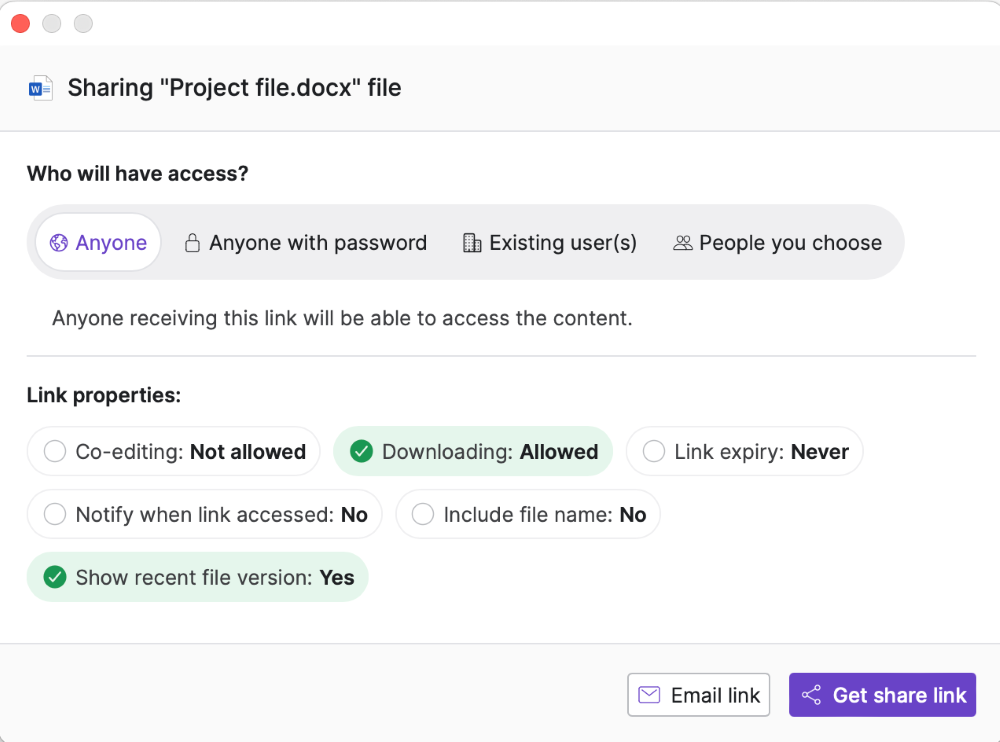Click the people icon for chosen recipients
Image resolution: width=1000 pixels, height=742 pixels.
[x=682, y=242]
